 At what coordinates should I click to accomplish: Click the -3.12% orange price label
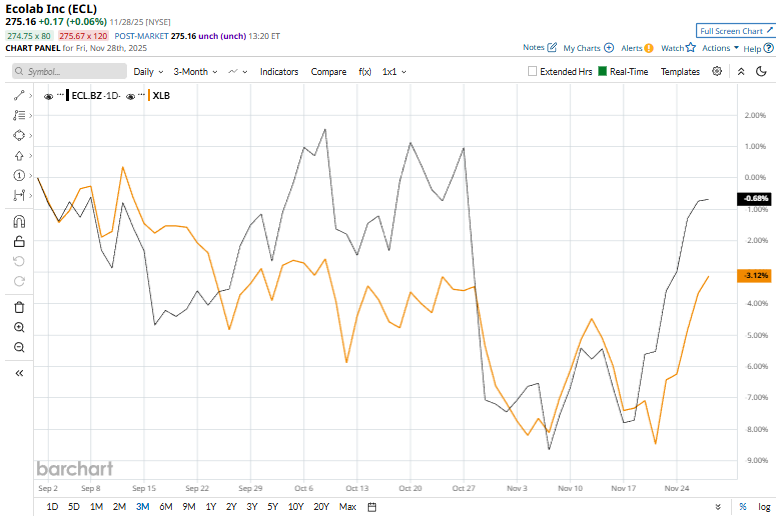coord(754,275)
